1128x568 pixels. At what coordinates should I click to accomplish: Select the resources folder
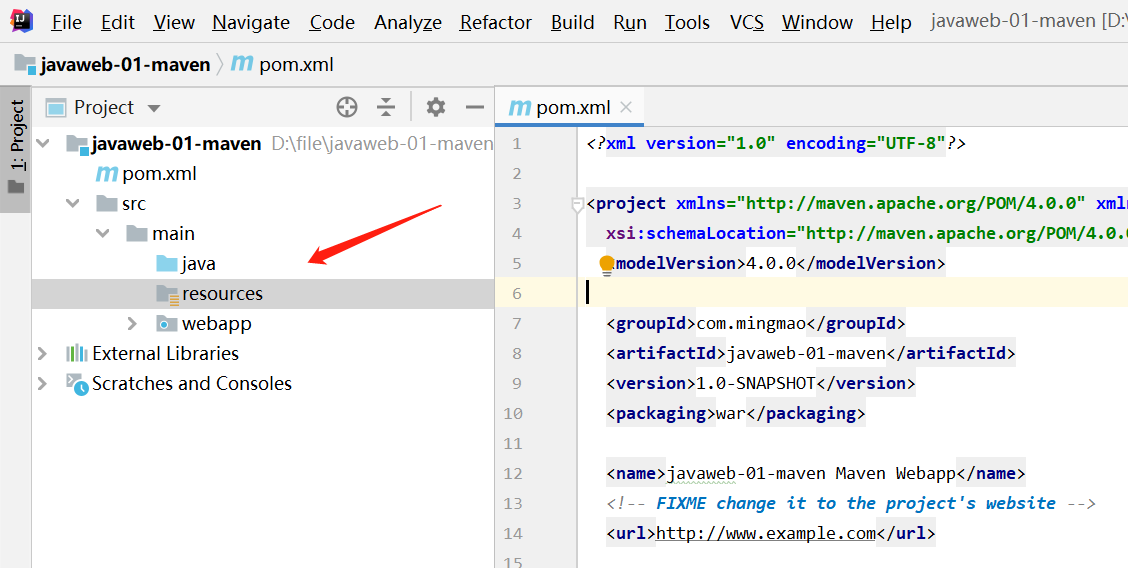click(222, 294)
